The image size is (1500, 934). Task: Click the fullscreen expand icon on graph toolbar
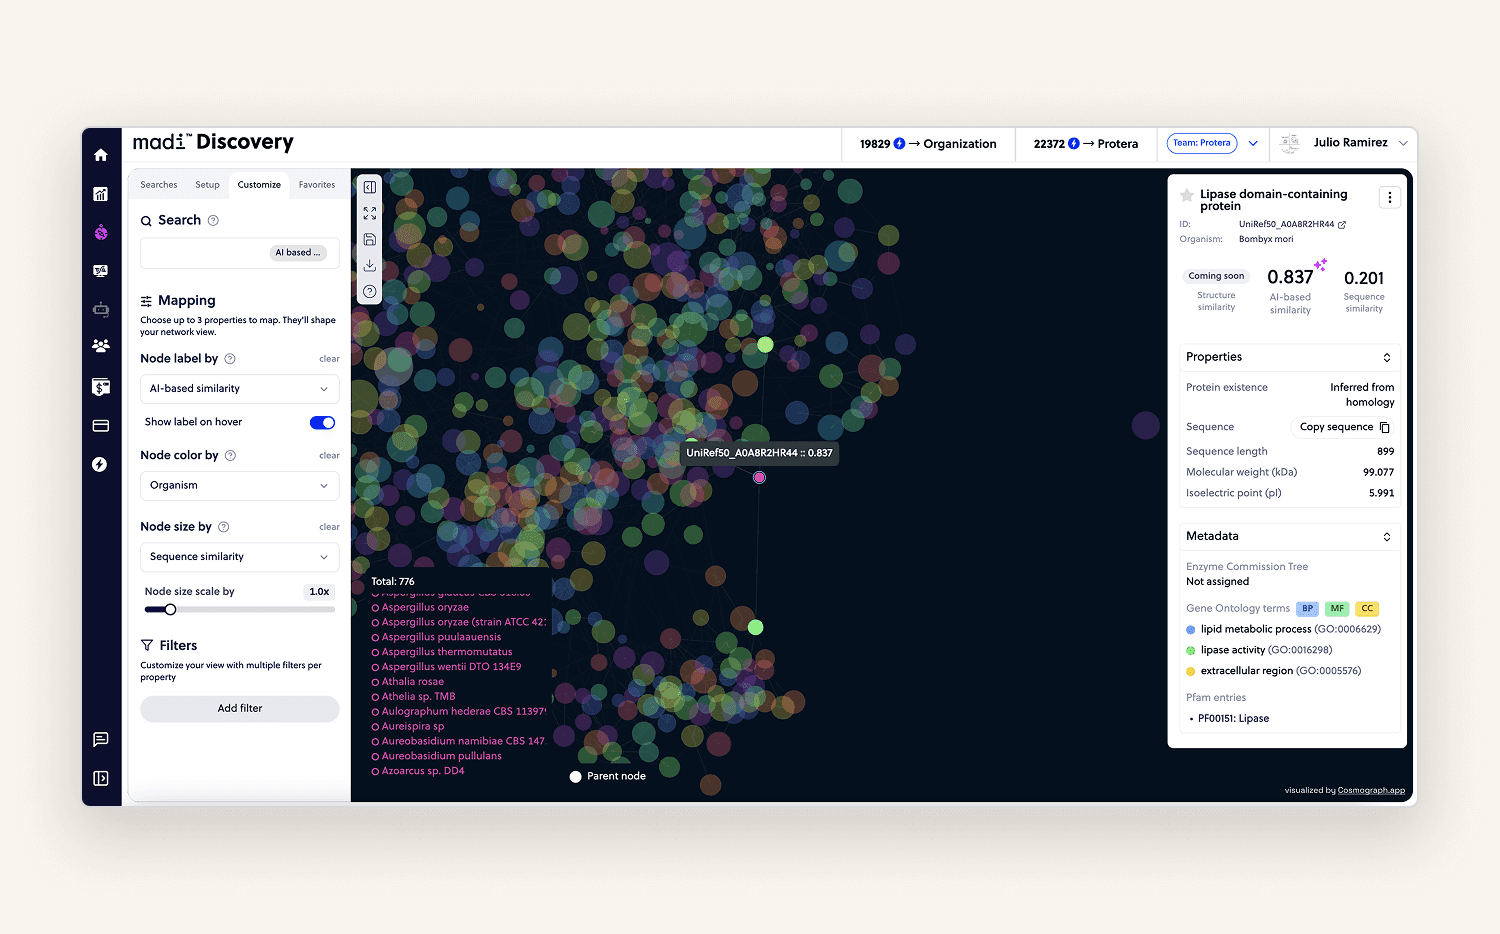click(x=370, y=213)
